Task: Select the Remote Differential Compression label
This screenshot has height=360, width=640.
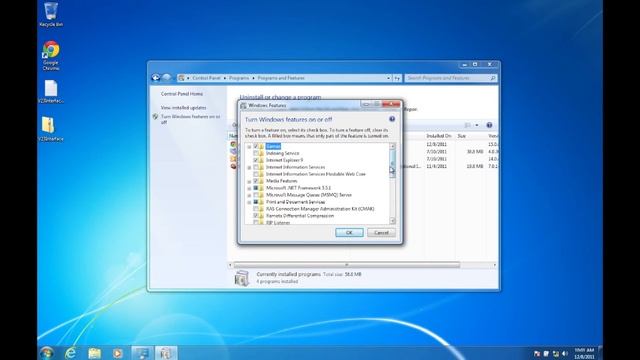Action: point(300,216)
